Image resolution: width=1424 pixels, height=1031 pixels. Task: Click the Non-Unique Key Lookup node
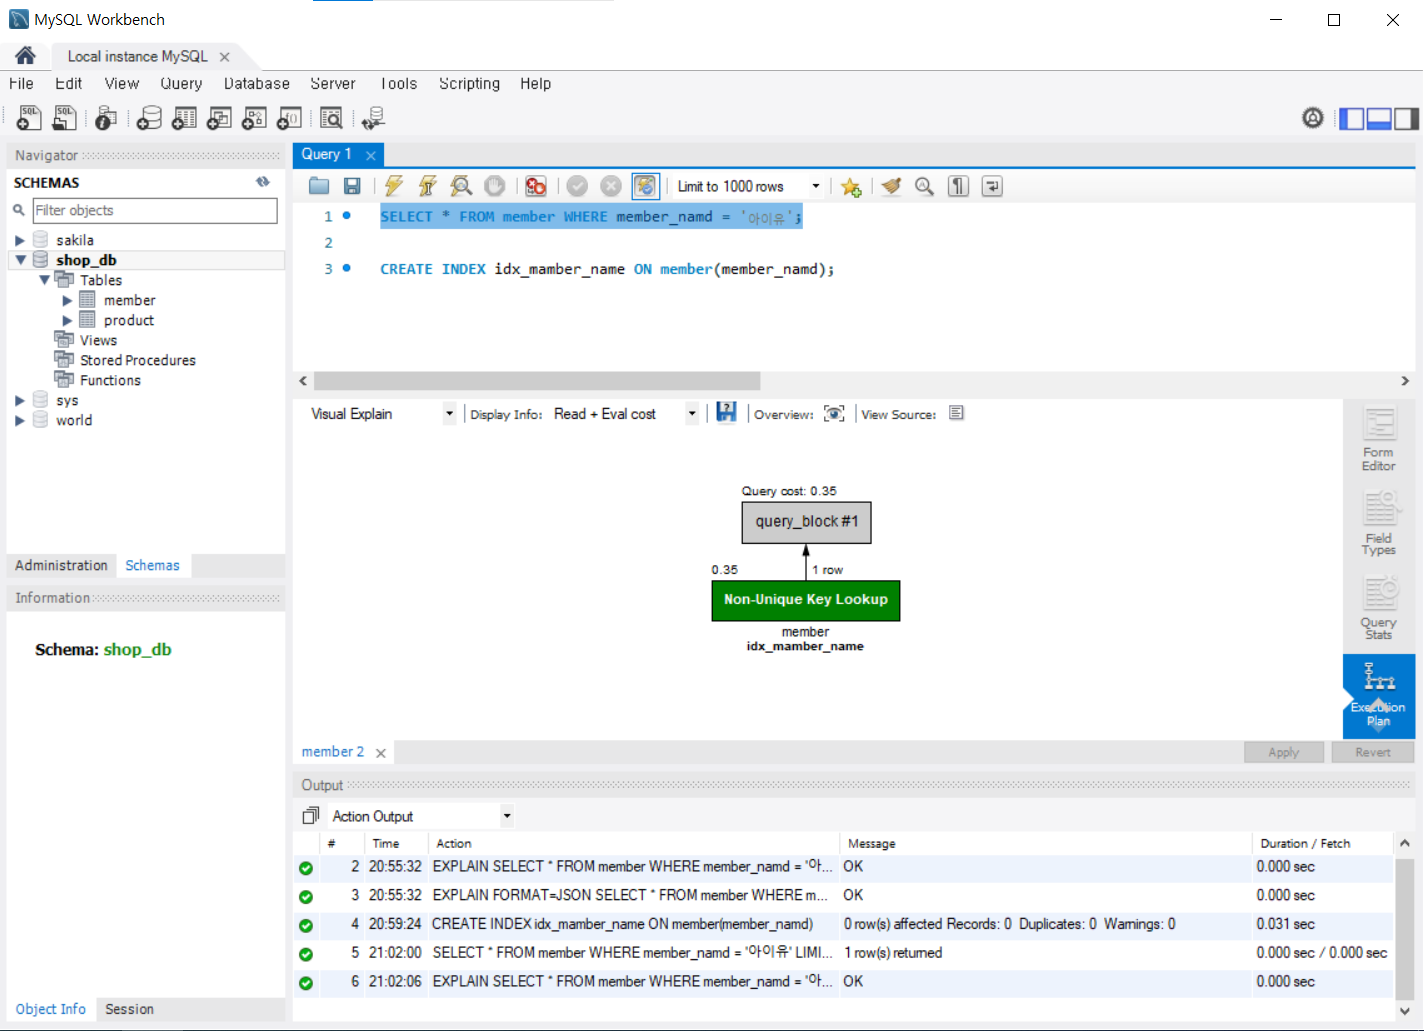[x=806, y=600]
